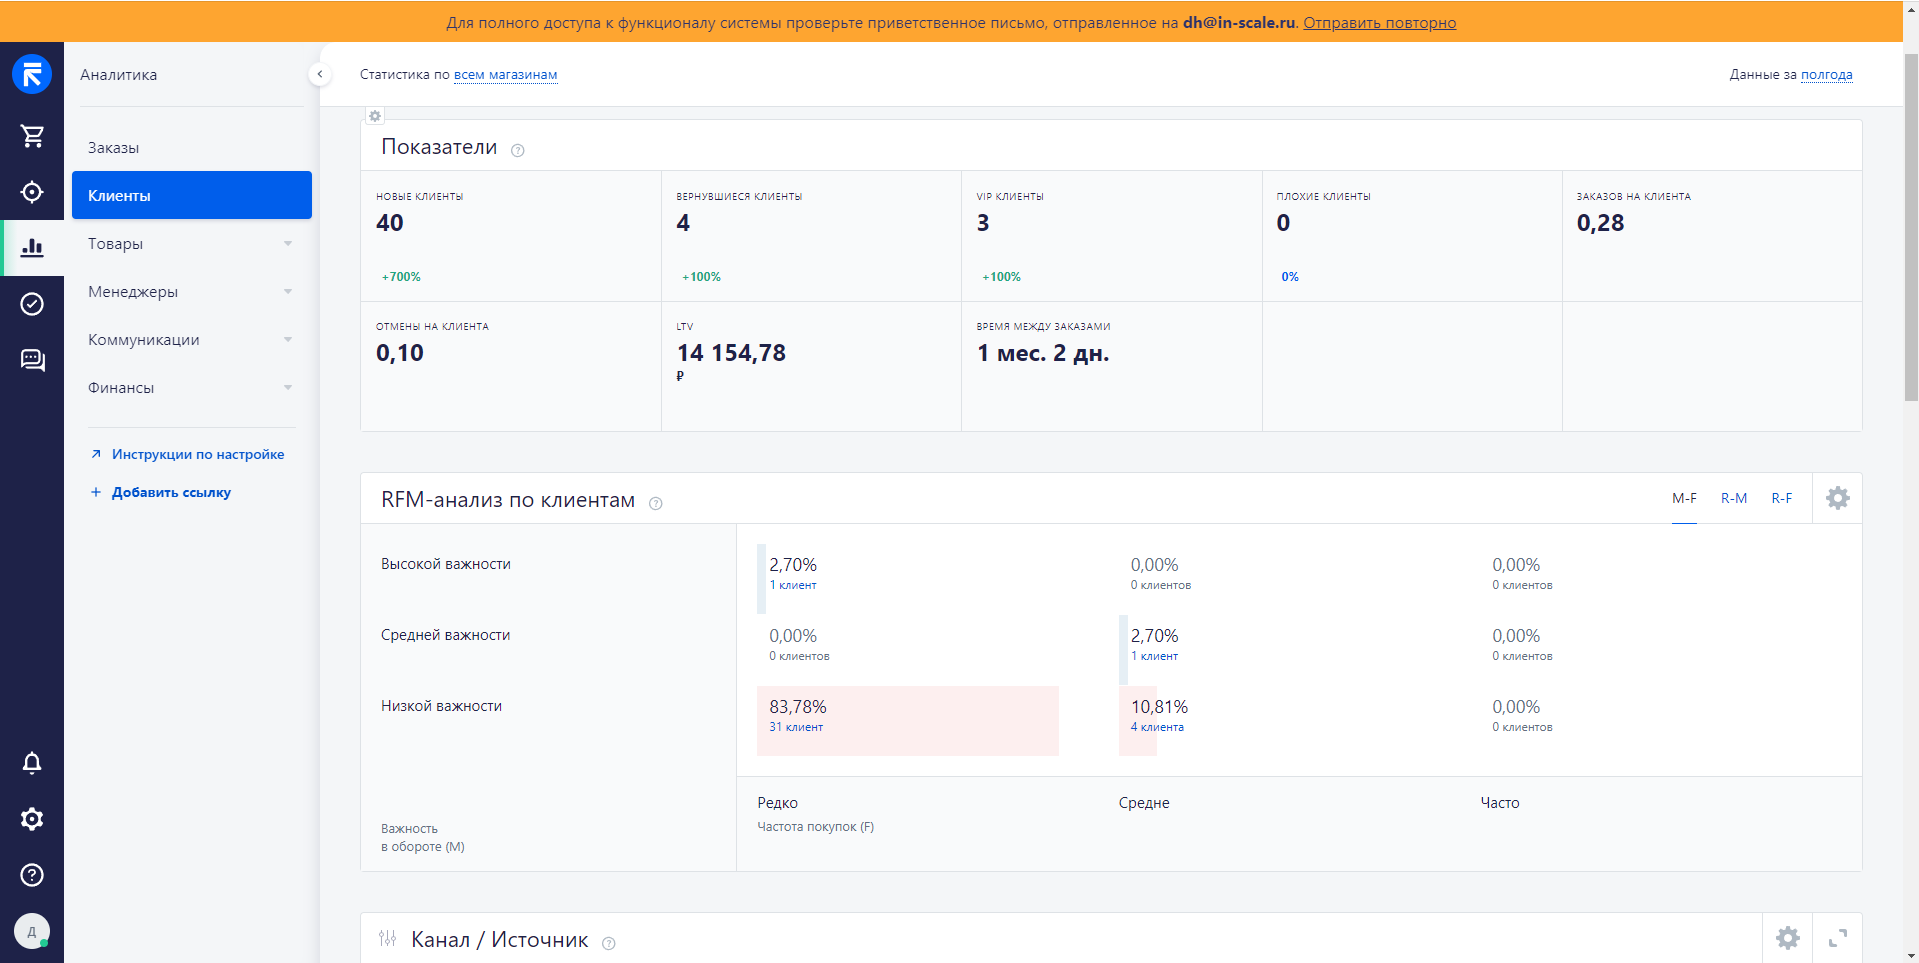Image resolution: width=1919 pixels, height=963 pixels.
Task: Click filter sliders icon by Канал / Источник
Action: (x=388, y=938)
